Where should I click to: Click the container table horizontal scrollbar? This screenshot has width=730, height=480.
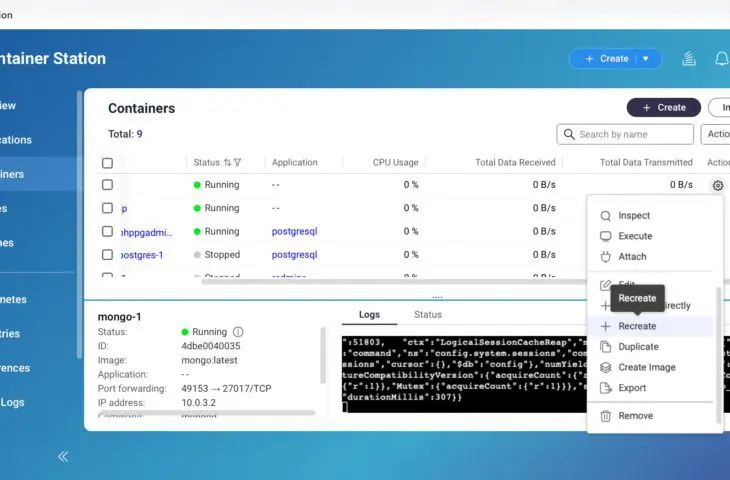[393, 282]
